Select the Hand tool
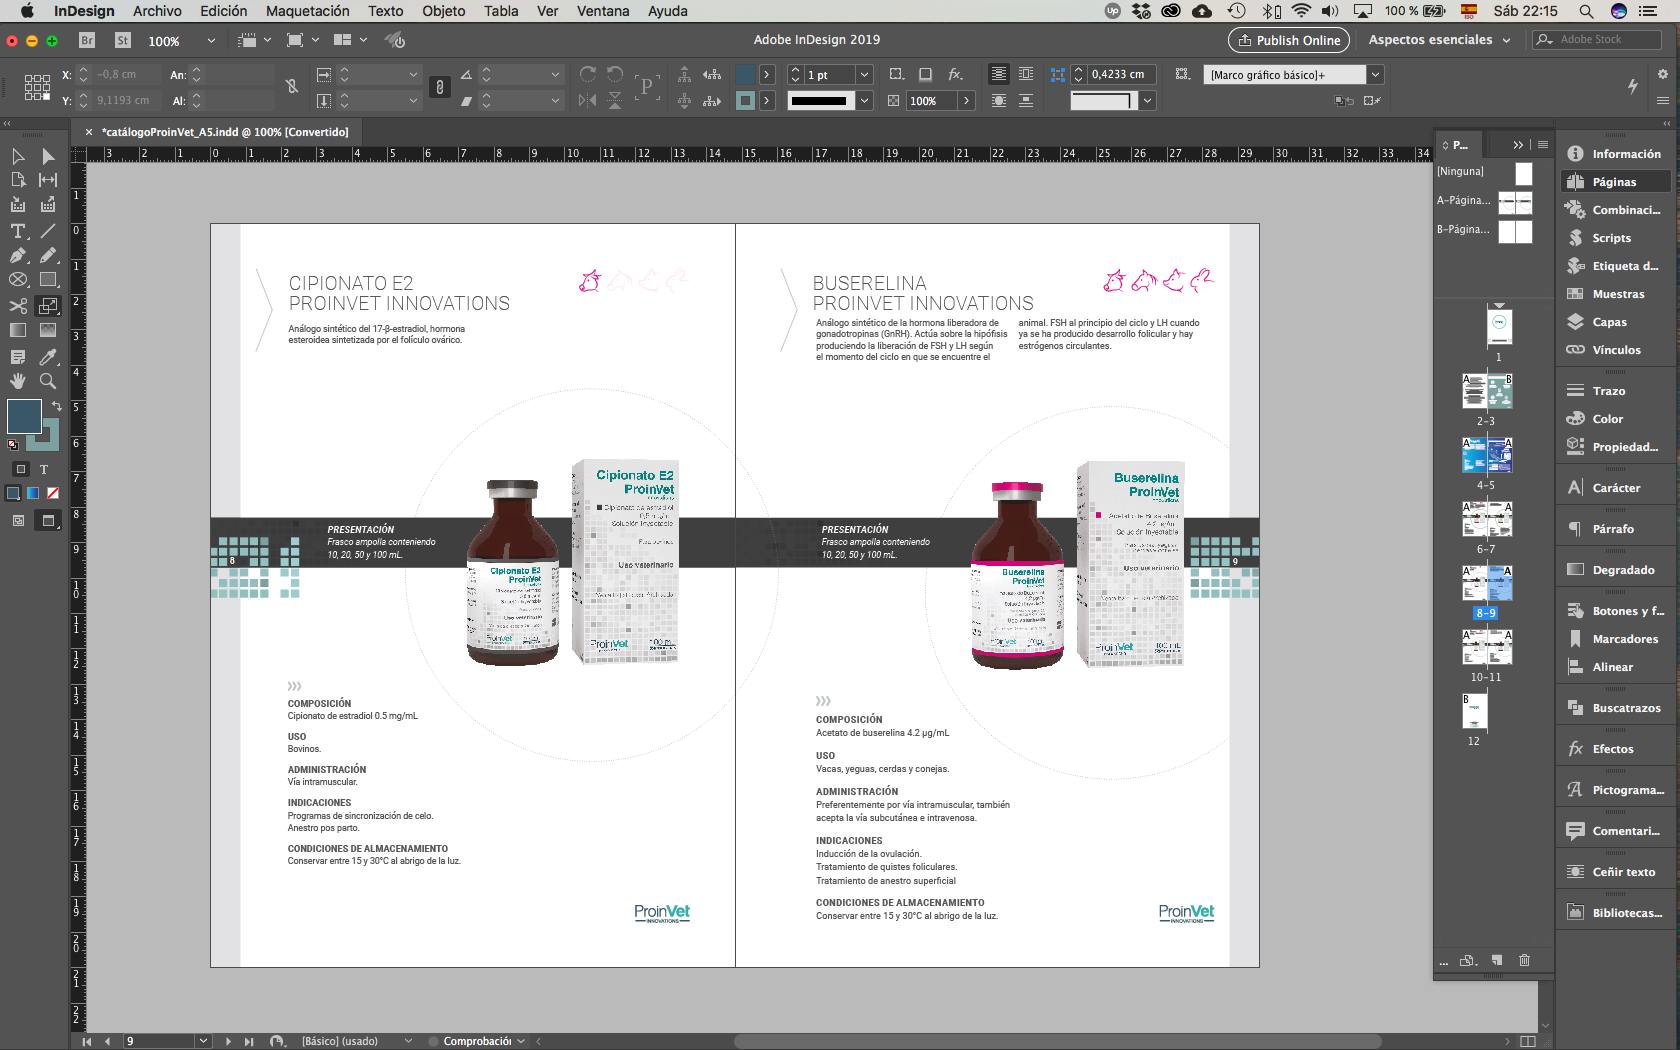 point(18,381)
